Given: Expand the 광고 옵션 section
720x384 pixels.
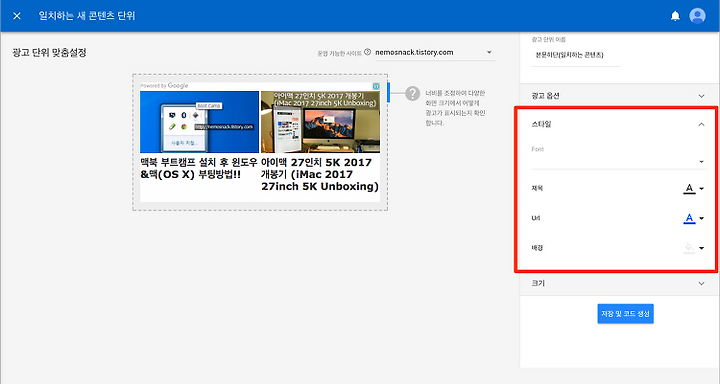Looking at the screenshot, I should click(619, 96).
